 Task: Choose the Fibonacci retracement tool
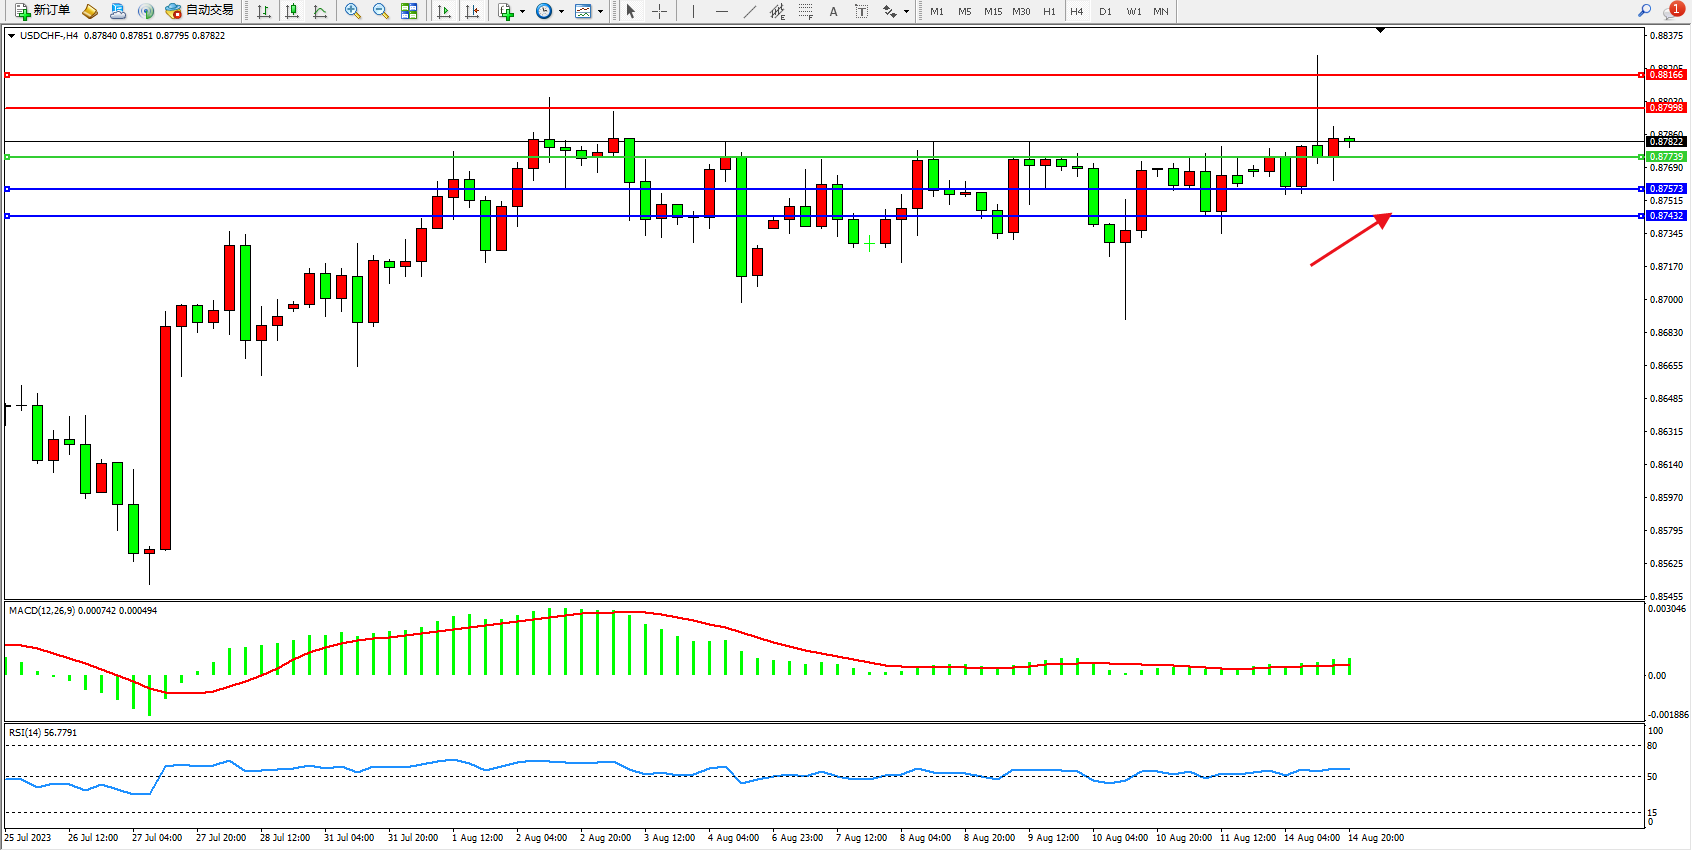(x=806, y=12)
